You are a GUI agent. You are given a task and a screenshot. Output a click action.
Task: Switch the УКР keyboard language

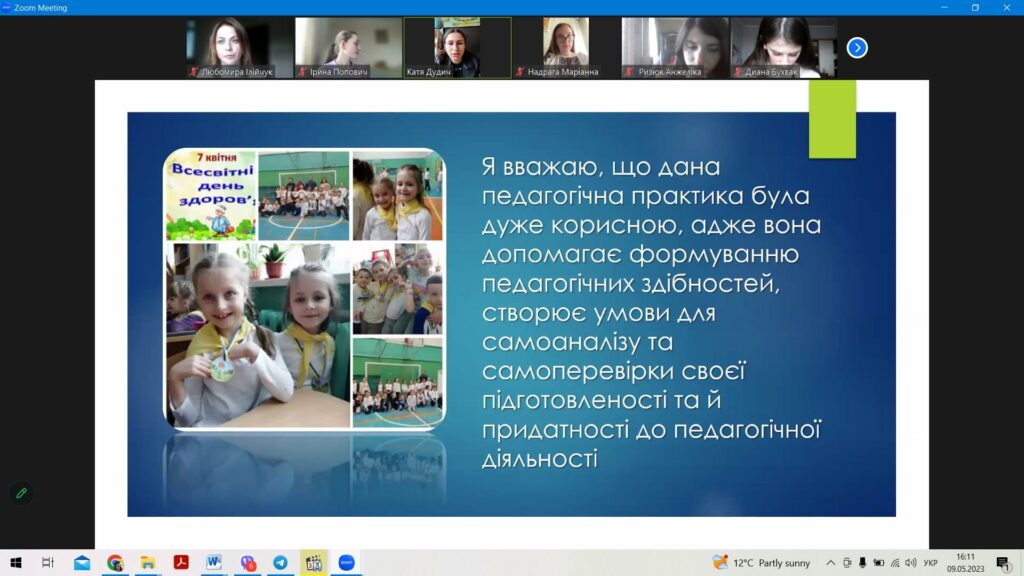(x=931, y=562)
